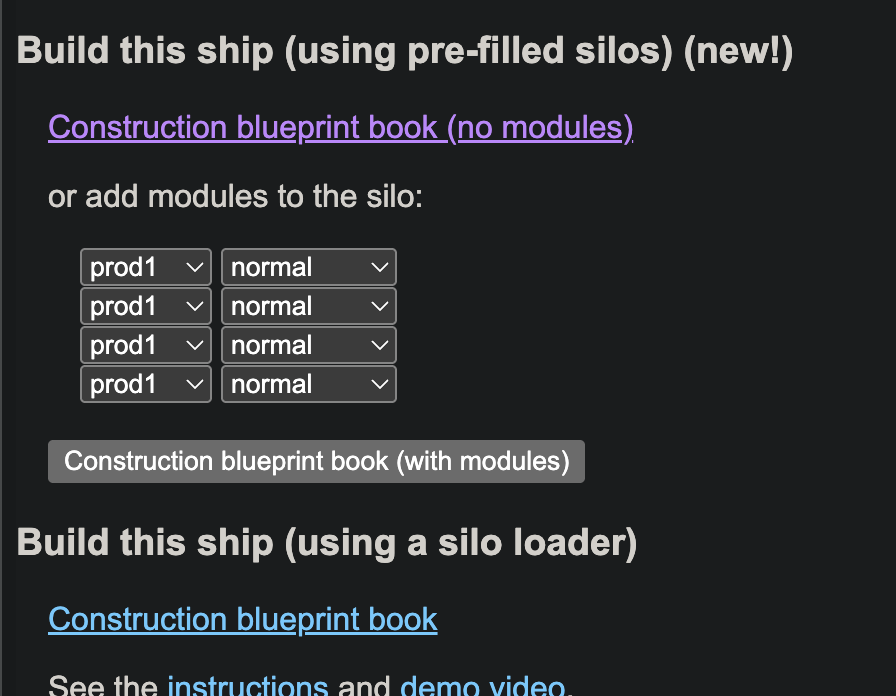Open the third row prod1 module dropdown
This screenshot has height=696, width=896.
pos(146,345)
